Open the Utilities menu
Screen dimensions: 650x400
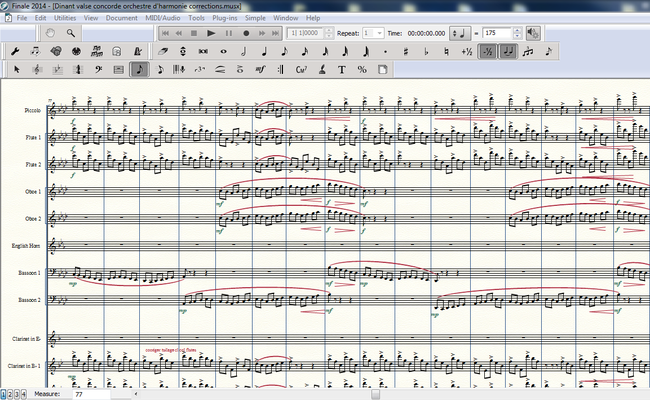coord(65,18)
